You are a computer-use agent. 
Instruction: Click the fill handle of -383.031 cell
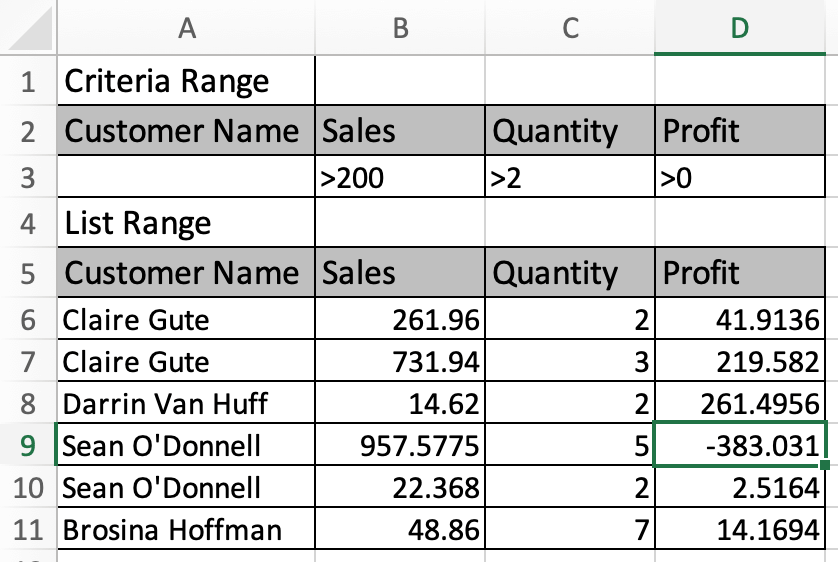(x=825, y=465)
